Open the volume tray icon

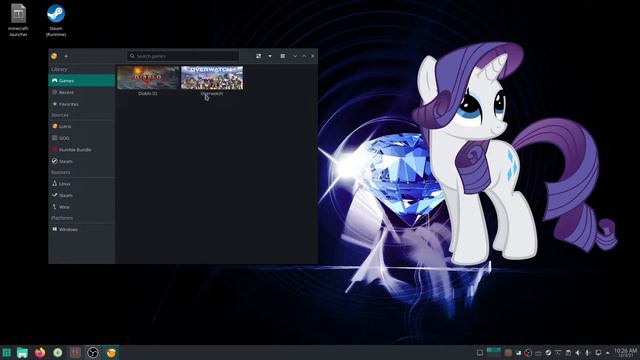[x=578, y=353]
